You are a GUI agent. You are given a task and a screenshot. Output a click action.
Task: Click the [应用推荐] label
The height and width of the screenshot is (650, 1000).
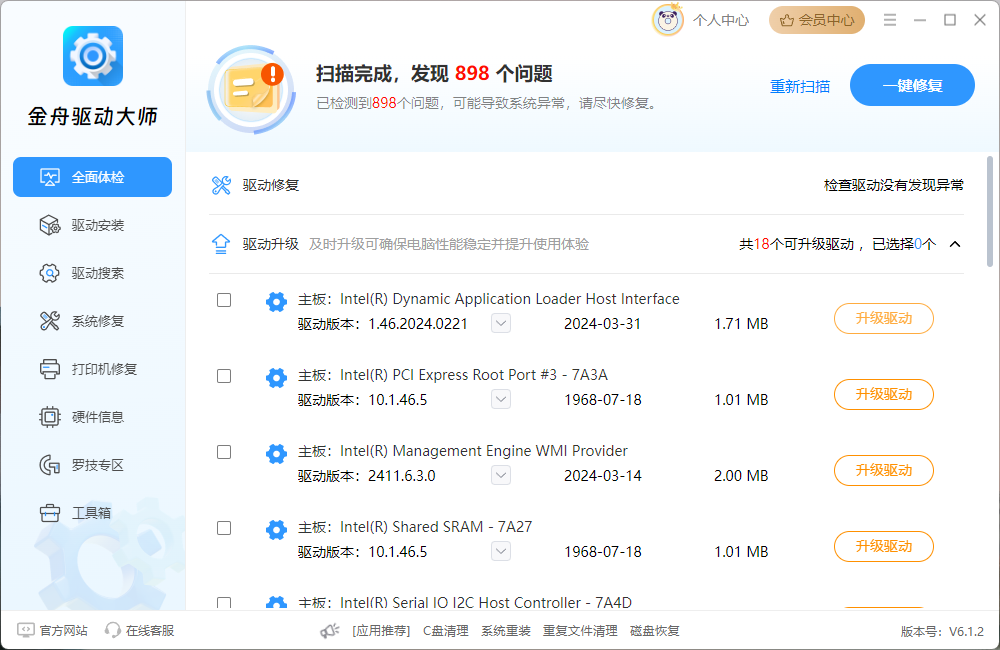[381, 631]
